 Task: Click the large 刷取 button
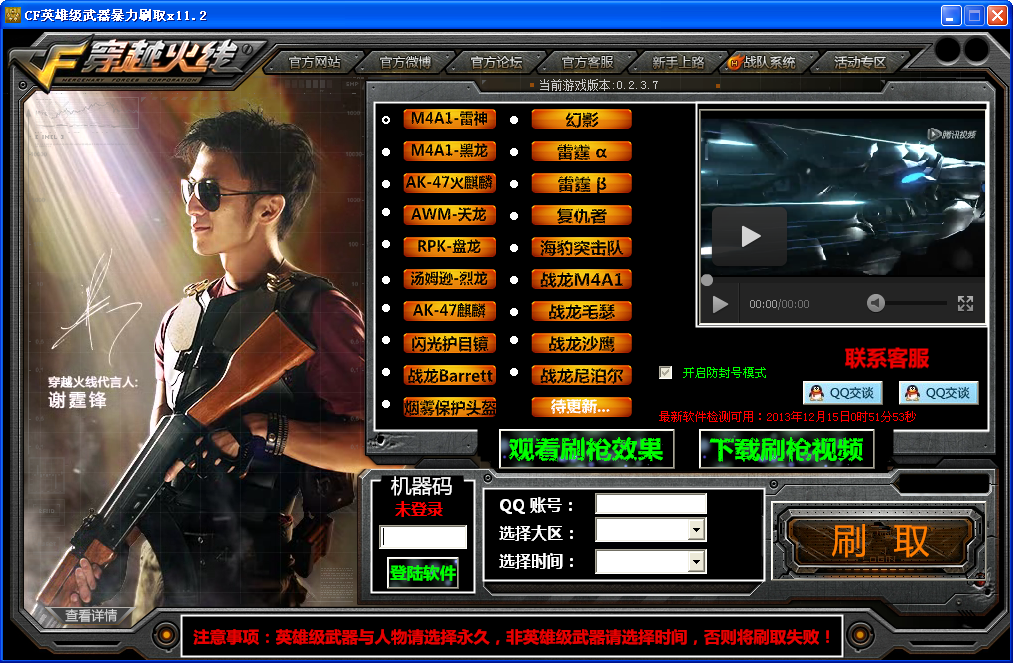[879, 542]
